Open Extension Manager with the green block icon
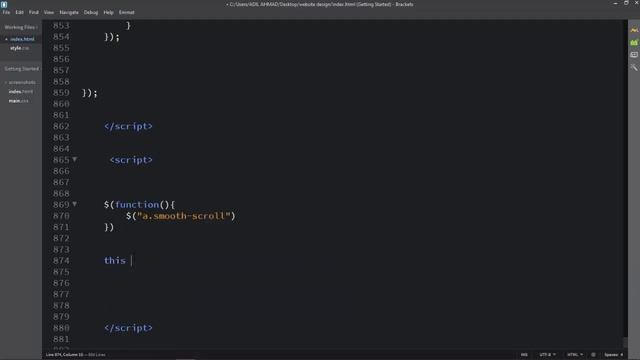This screenshot has width=640, height=360. pyautogui.click(x=634, y=42)
